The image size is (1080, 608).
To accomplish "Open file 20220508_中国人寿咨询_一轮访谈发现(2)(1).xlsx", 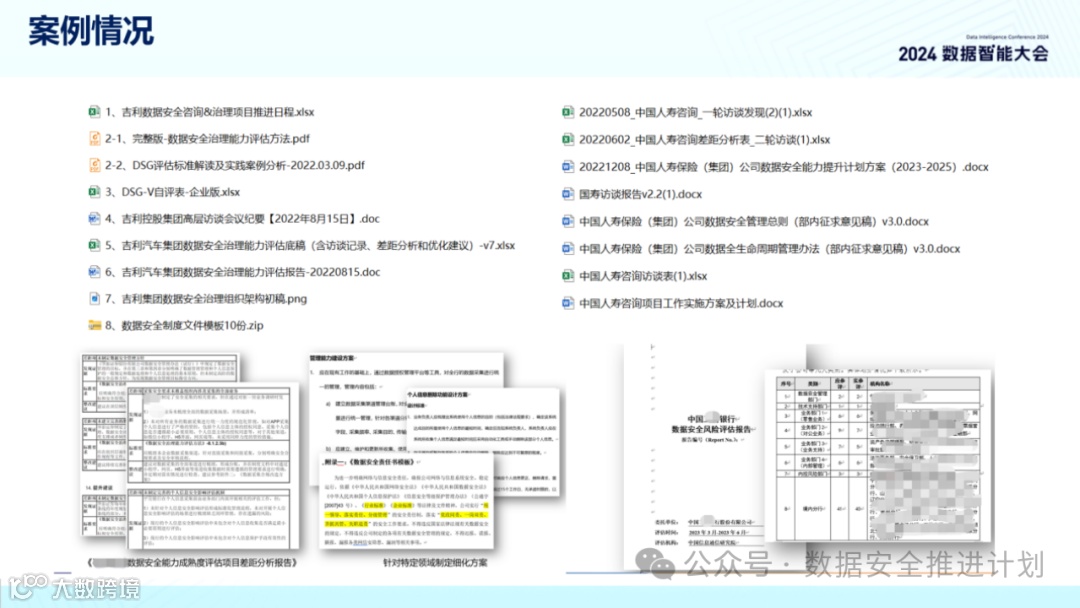I will tap(696, 112).
